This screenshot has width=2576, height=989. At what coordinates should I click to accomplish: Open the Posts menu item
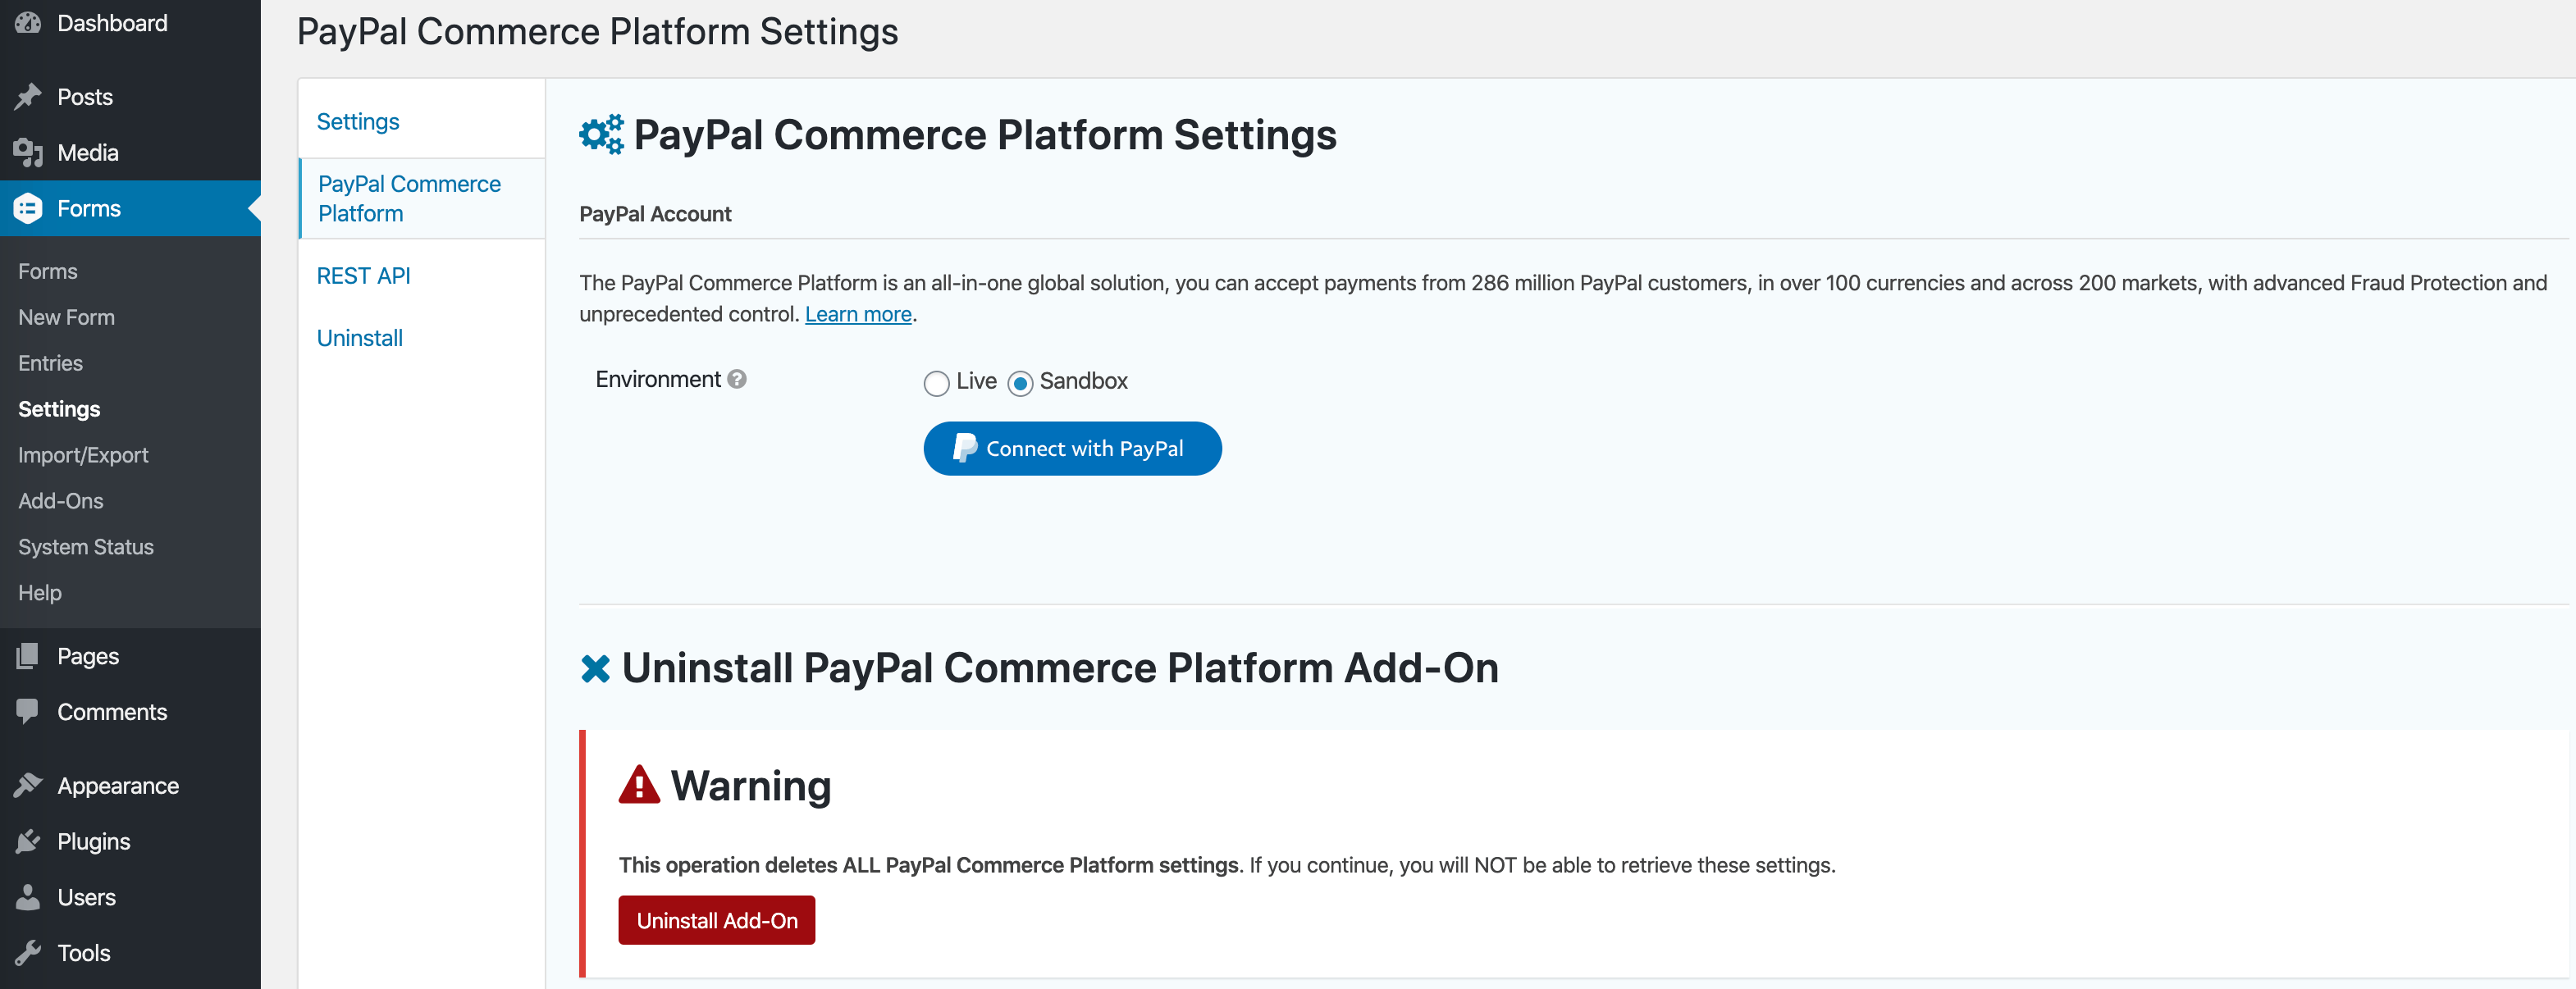pos(130,97)
